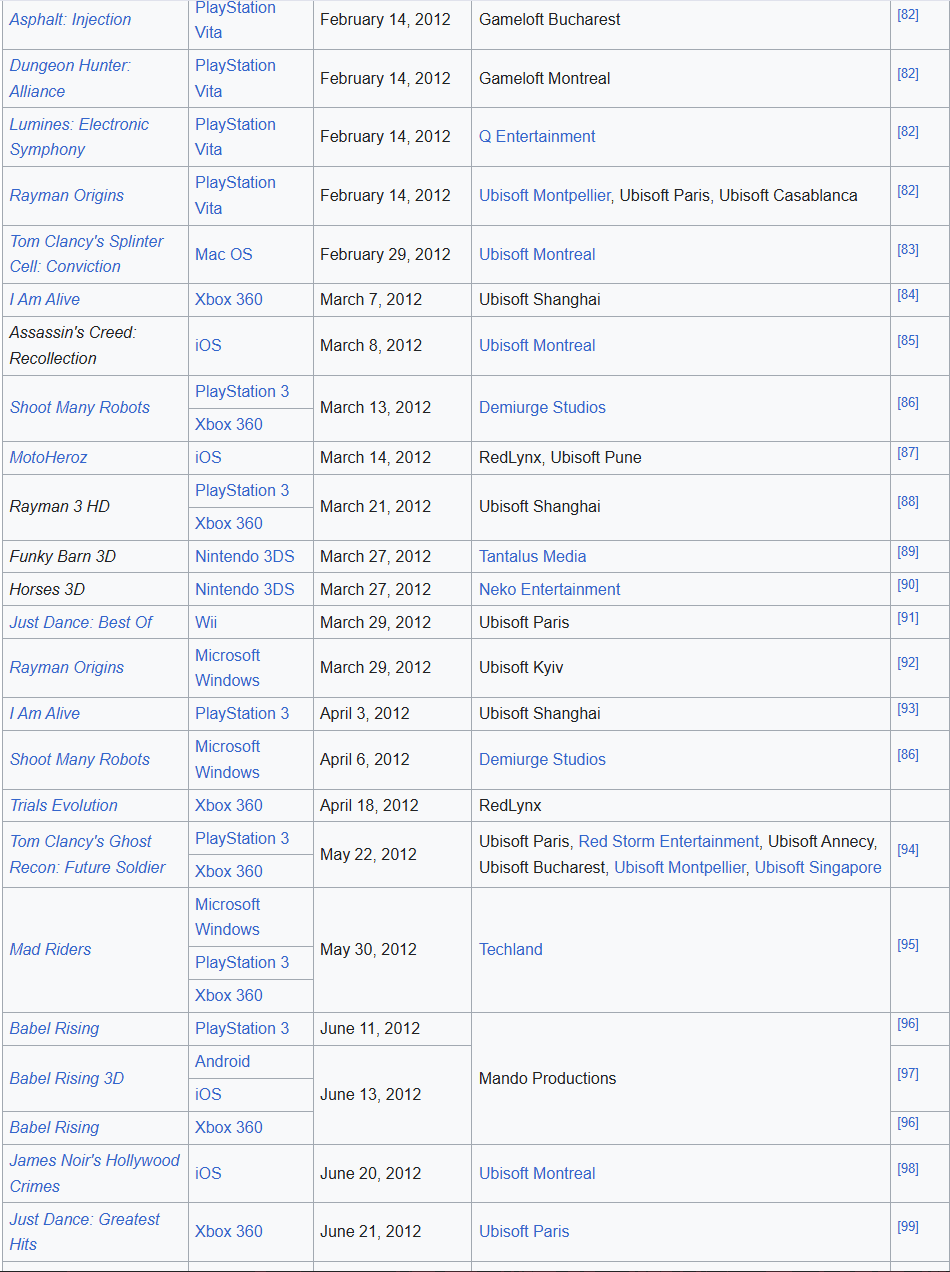Open Ubisoft Montreal link in Assassin's Creed: Recollection row
The image size is (950, 1272).
point(537,345)
